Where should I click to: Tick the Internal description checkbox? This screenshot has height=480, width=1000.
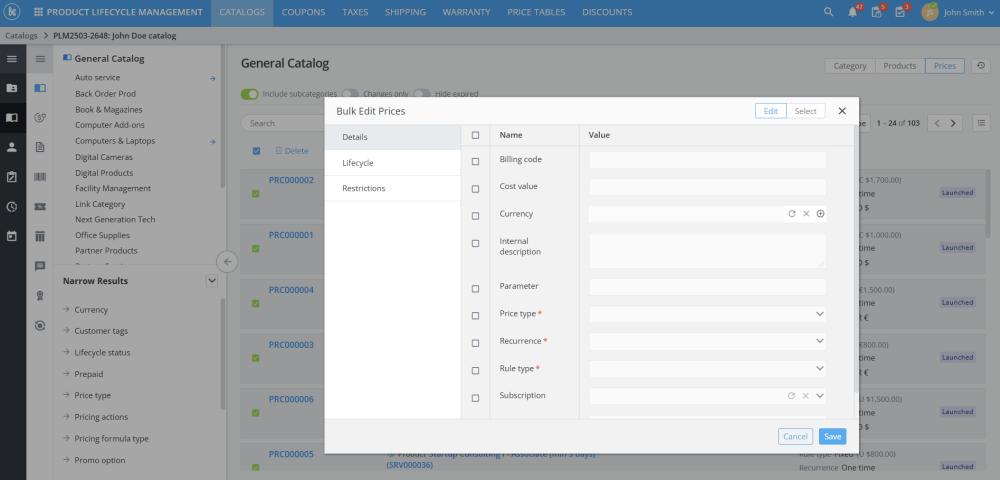click(475, 244)
